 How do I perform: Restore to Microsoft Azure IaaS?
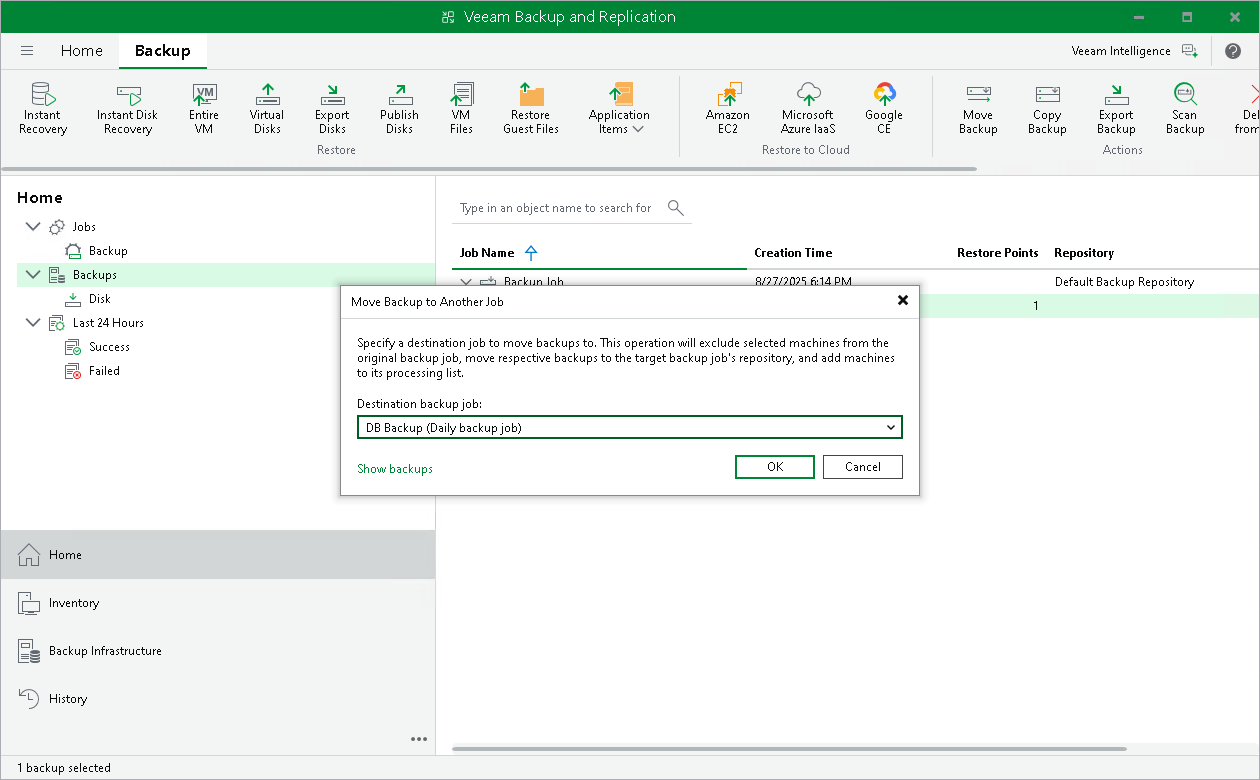pos(808,108)
